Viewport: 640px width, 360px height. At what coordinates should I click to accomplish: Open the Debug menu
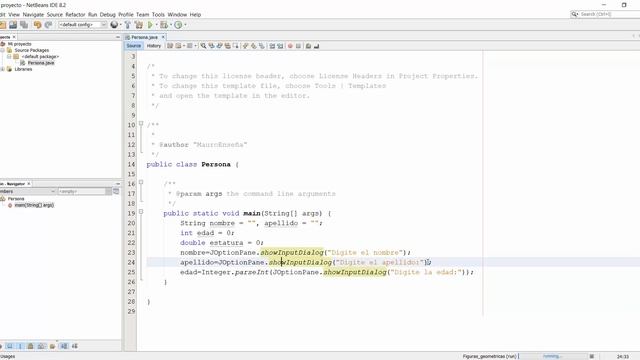(108, 14)
